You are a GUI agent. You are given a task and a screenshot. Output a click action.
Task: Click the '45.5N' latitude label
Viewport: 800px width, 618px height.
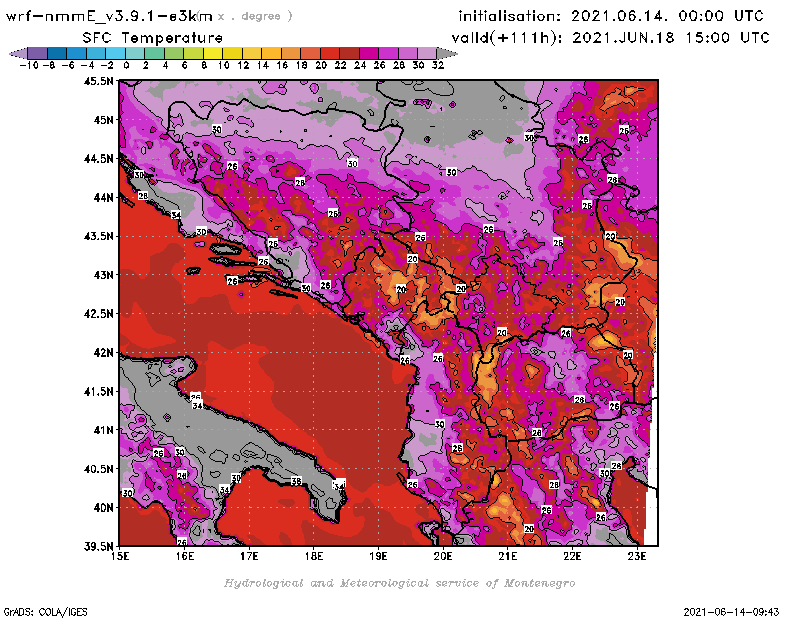(x=98, y=81)
